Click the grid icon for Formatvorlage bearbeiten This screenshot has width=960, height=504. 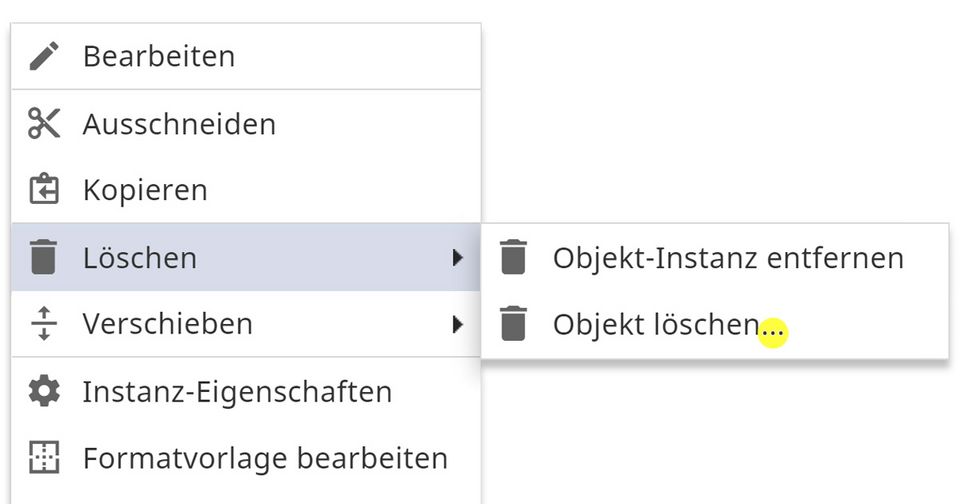(x=44, y=458)
